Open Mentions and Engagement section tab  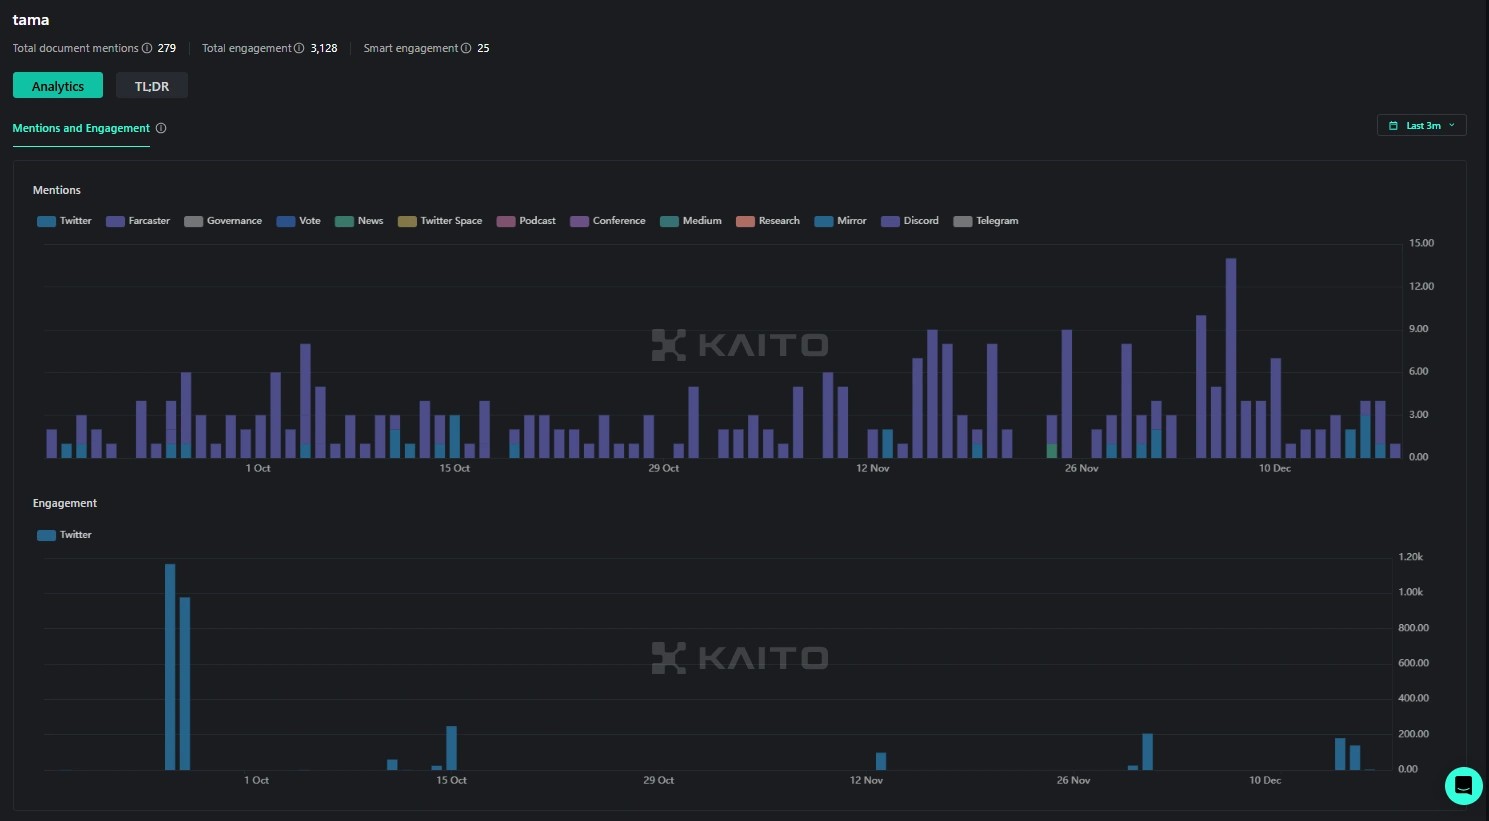81,128
